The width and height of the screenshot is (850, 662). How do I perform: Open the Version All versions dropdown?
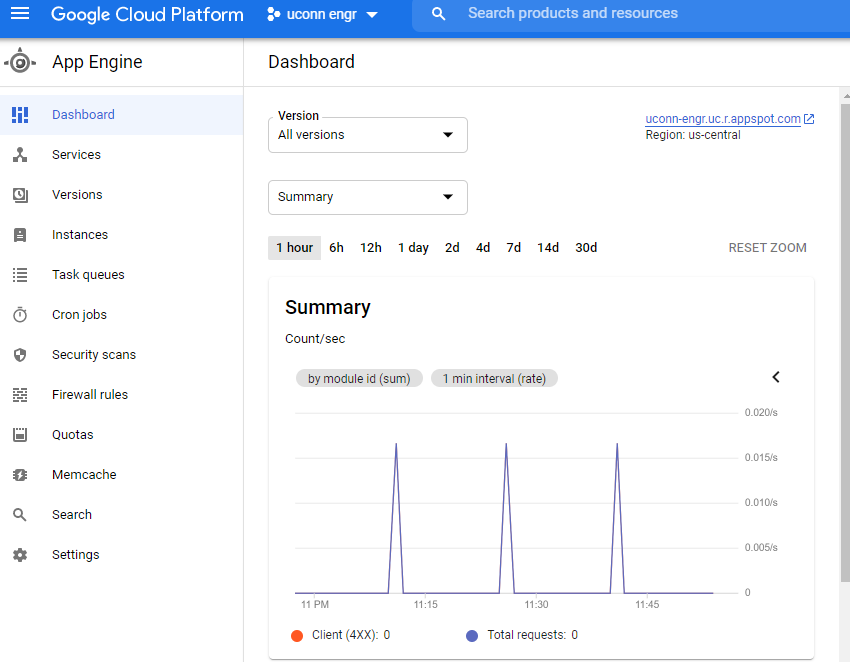click(x=368, y=135)
